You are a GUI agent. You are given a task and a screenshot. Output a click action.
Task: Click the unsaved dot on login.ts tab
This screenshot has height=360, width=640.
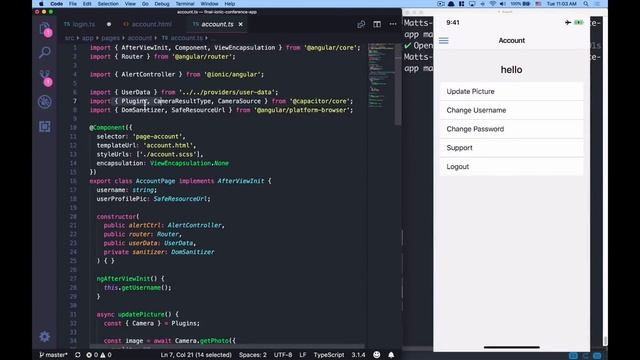(109, 24)
